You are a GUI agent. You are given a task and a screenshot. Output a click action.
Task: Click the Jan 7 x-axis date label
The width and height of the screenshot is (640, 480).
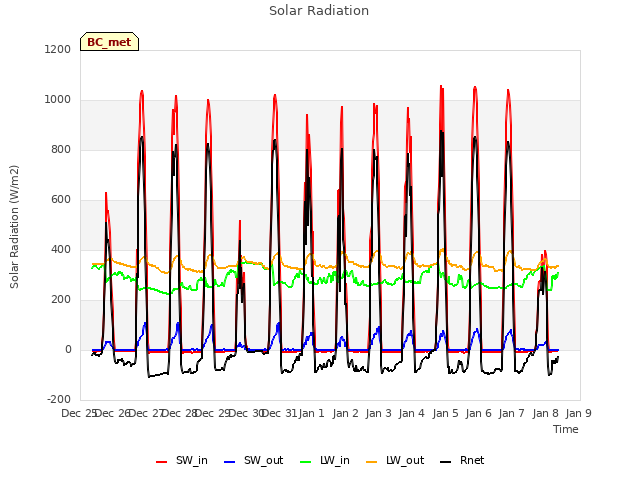coord(511,413)
